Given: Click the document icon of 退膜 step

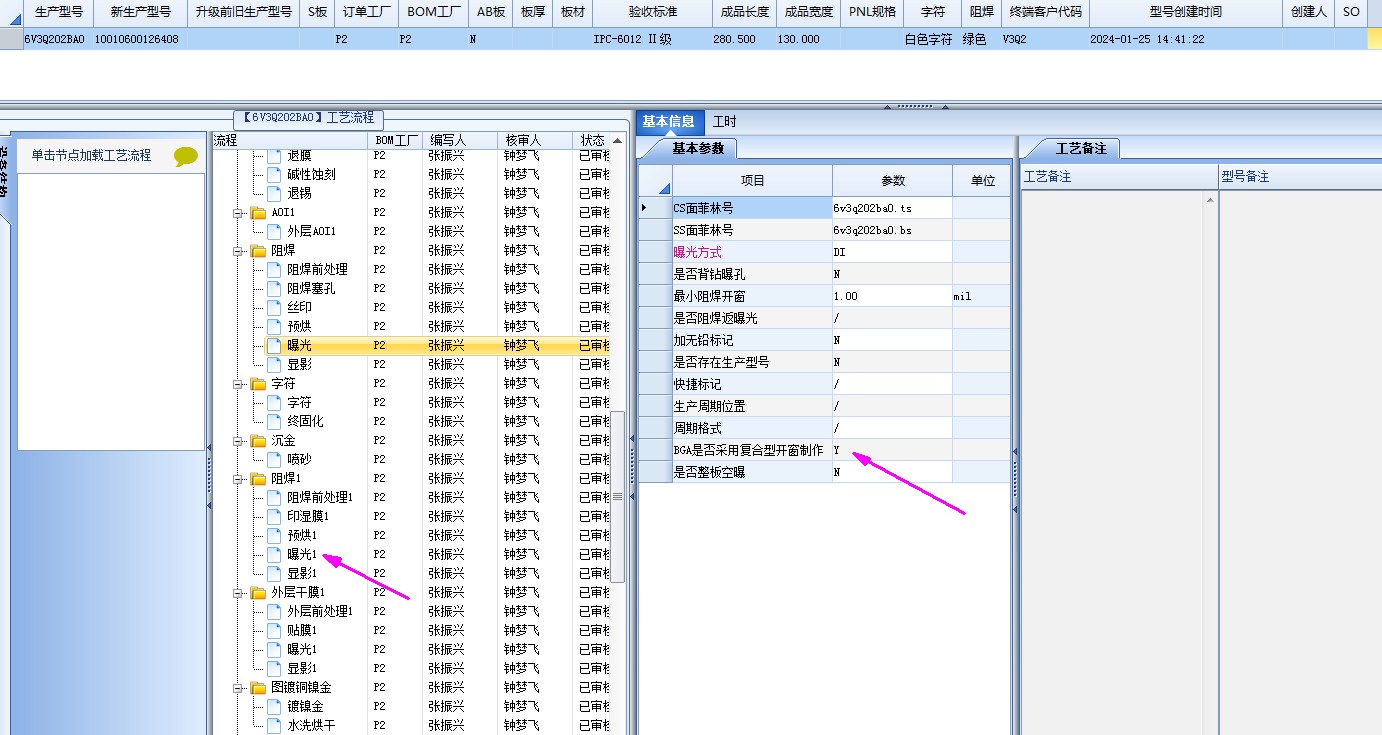Looking at the screenshot, I should [275, 155].
